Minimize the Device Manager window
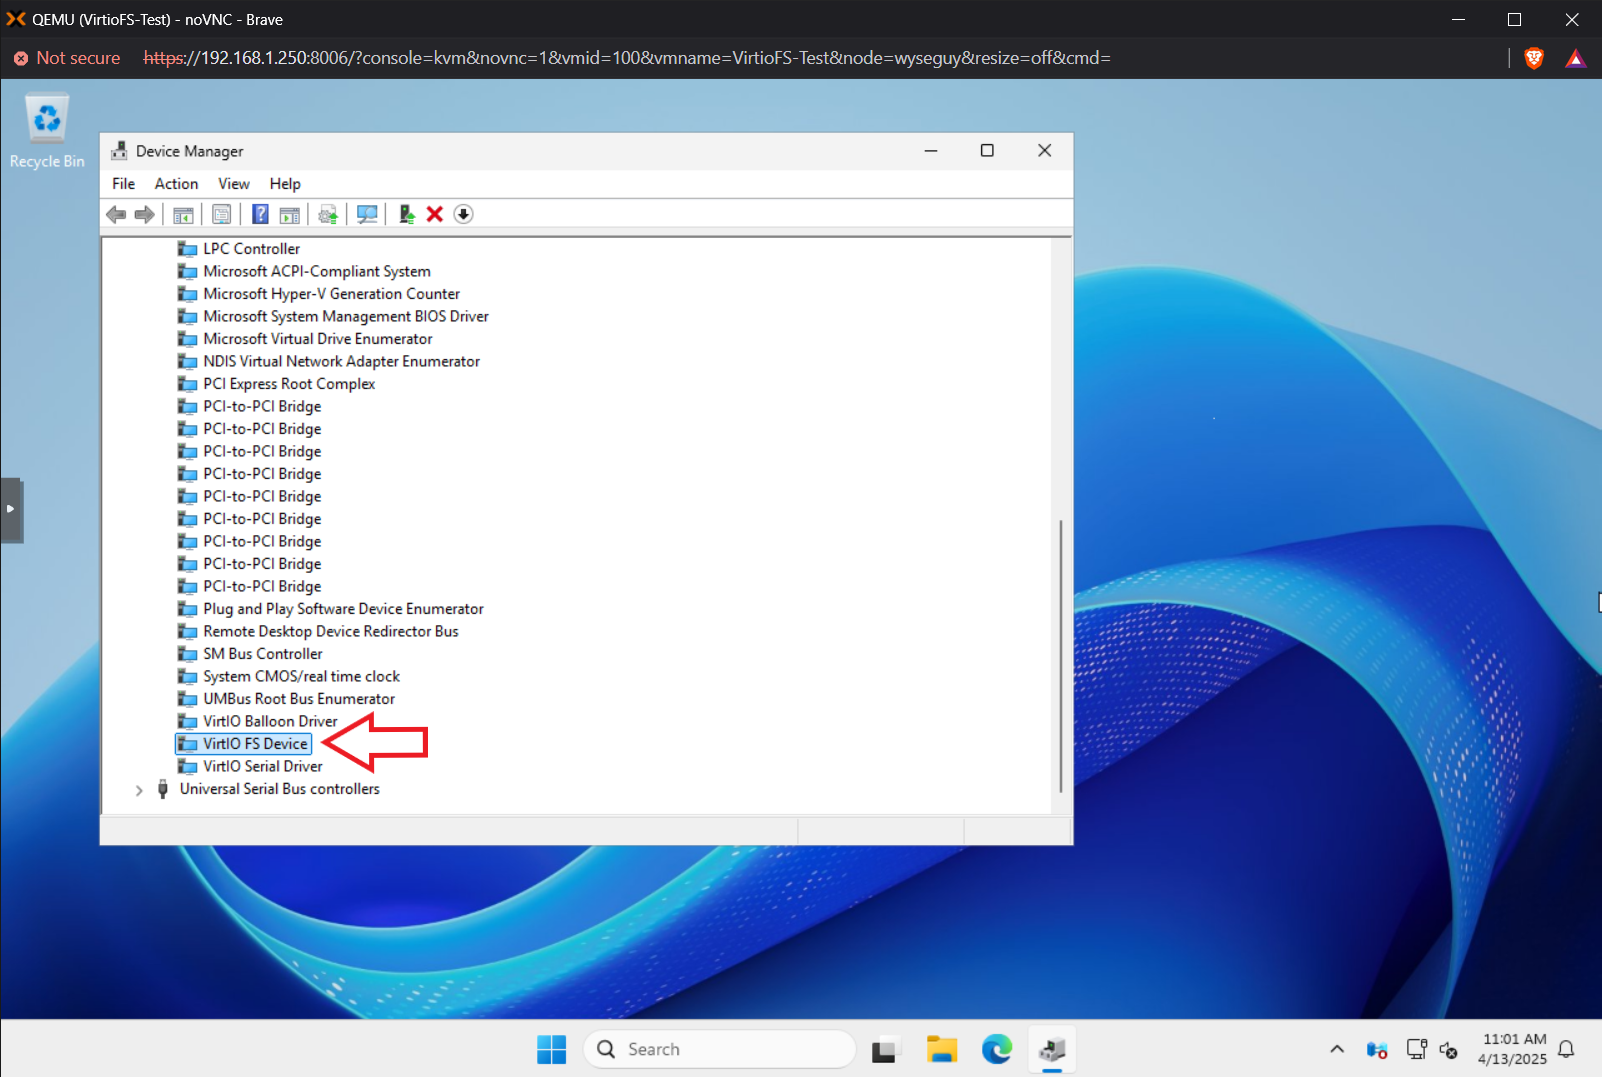Image resolution: width=1602 pixels, height=1077 pixels. (931, 151)
